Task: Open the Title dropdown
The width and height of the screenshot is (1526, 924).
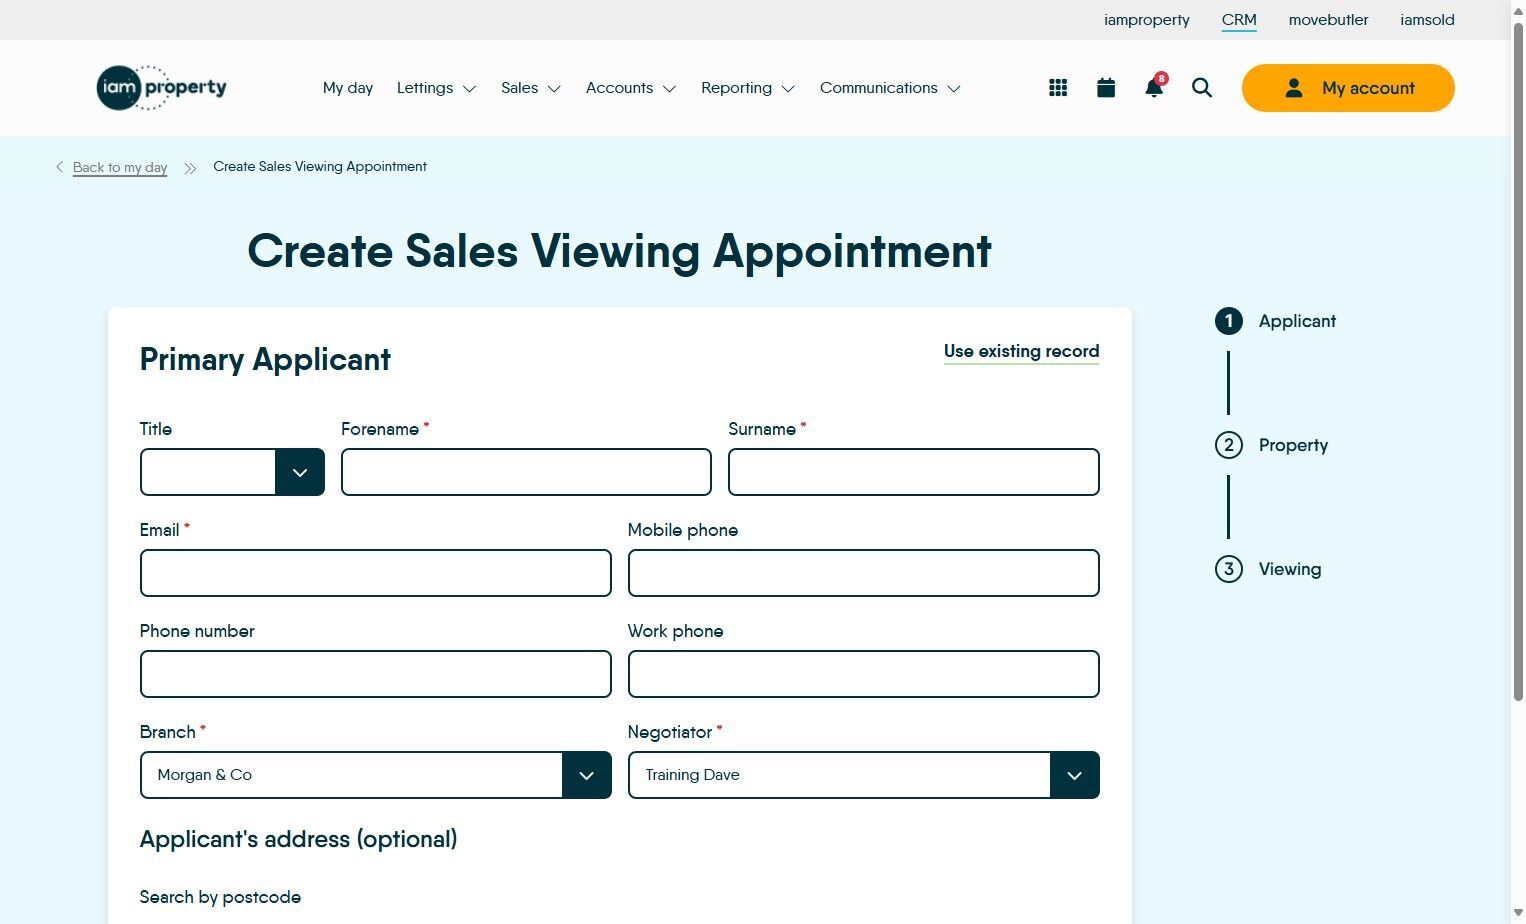Action: pos(232,472)
